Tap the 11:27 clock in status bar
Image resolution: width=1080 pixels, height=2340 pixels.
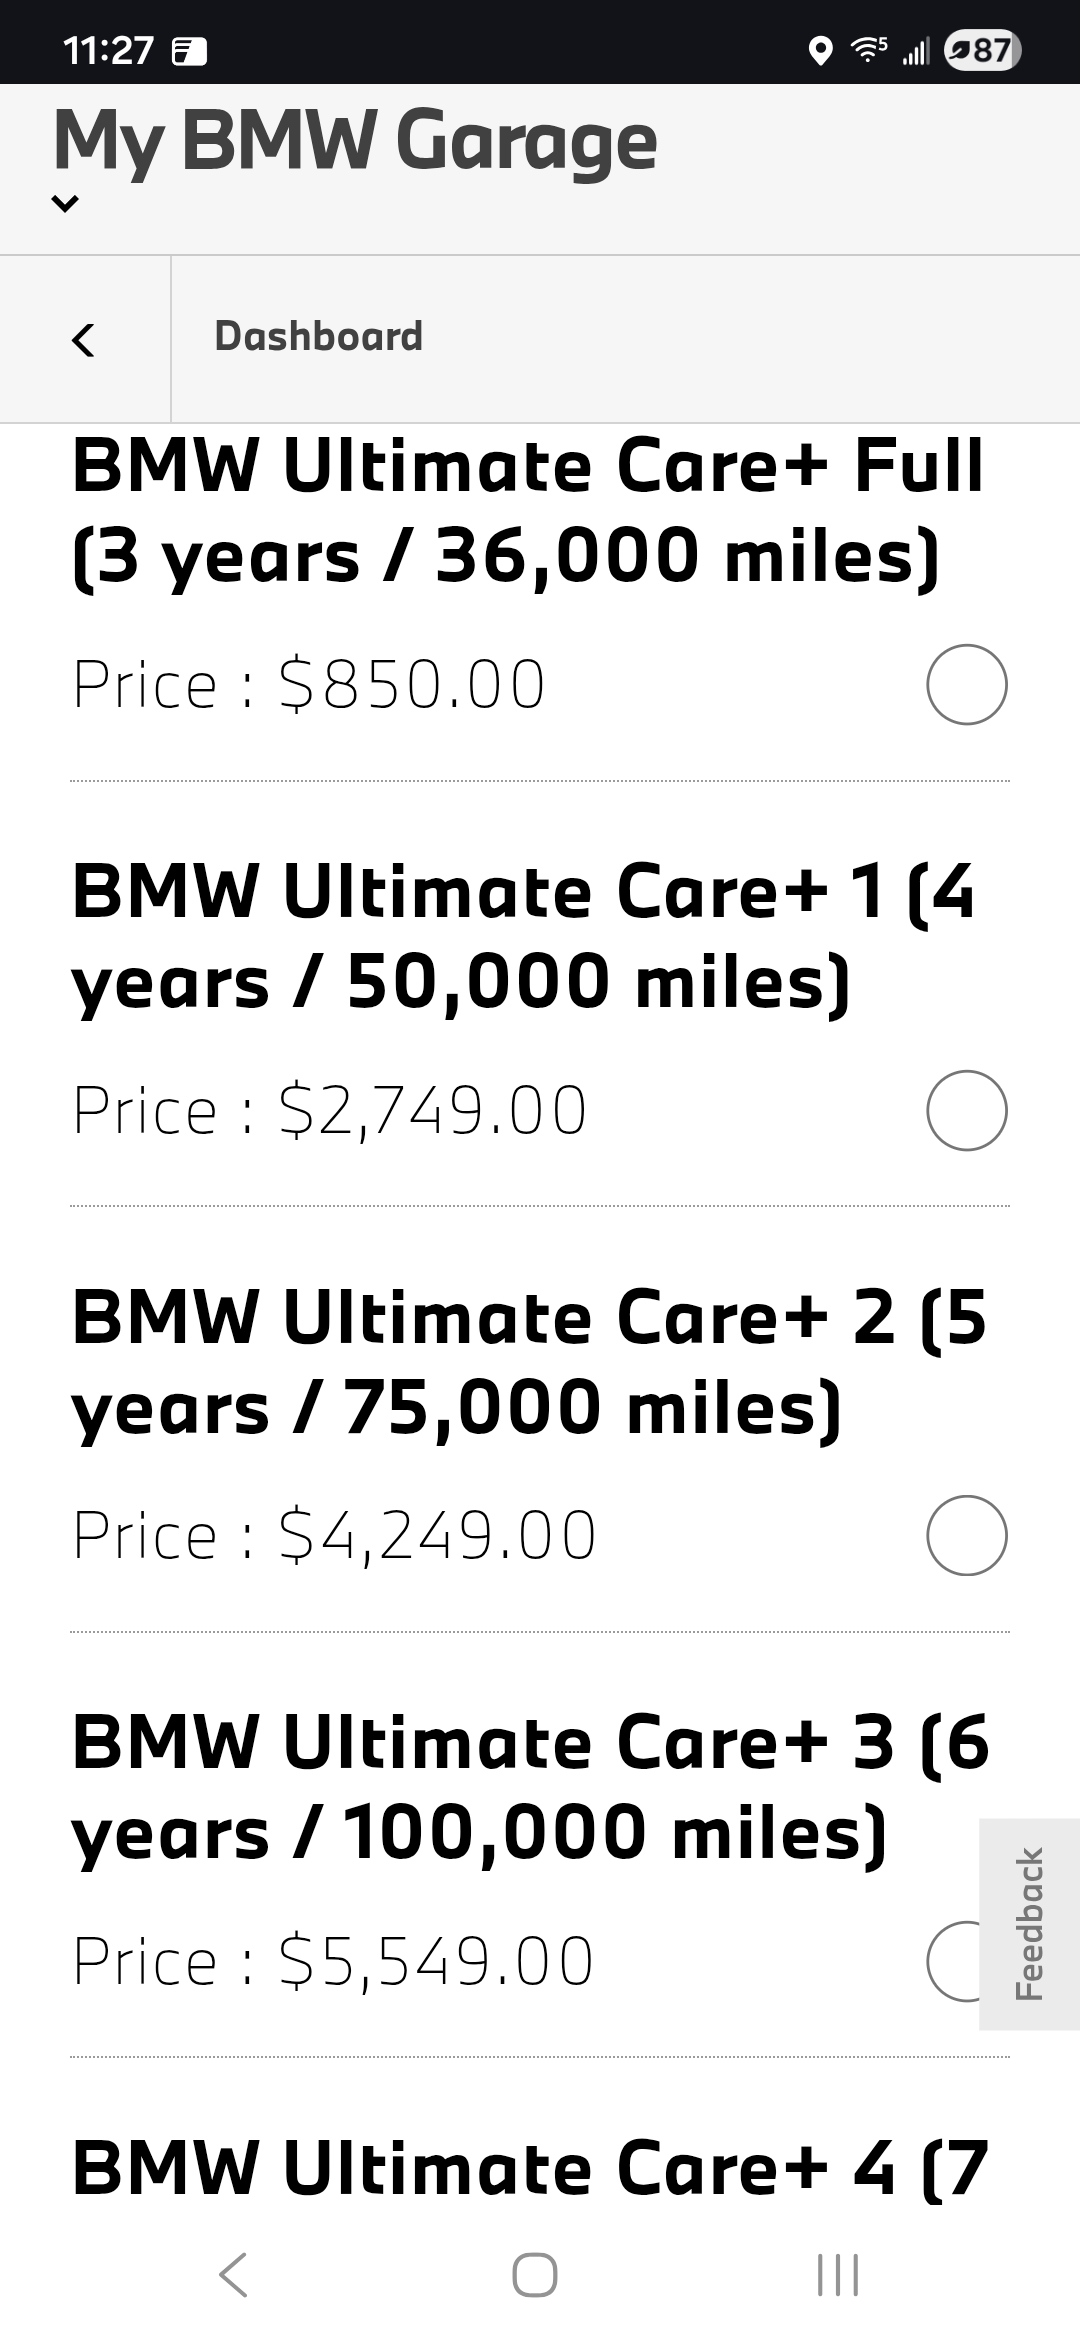[108, 50]
